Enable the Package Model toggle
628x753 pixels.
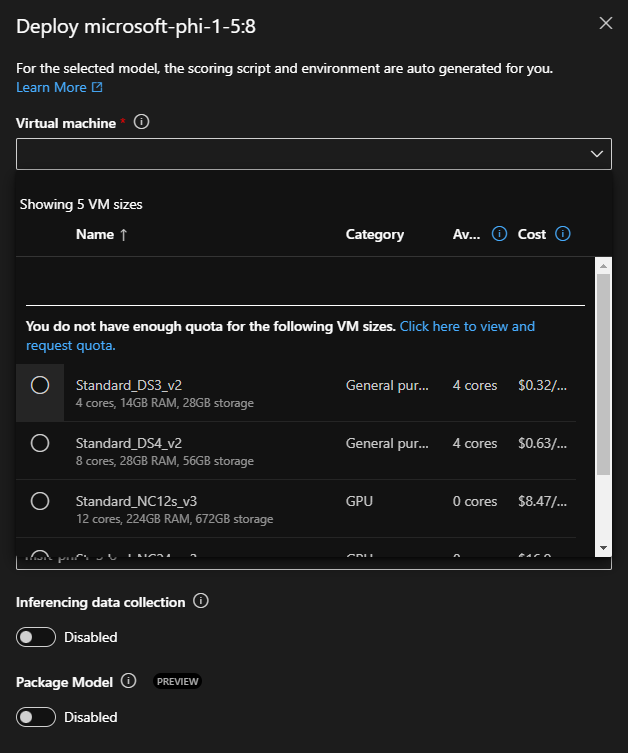coord(36,717)
